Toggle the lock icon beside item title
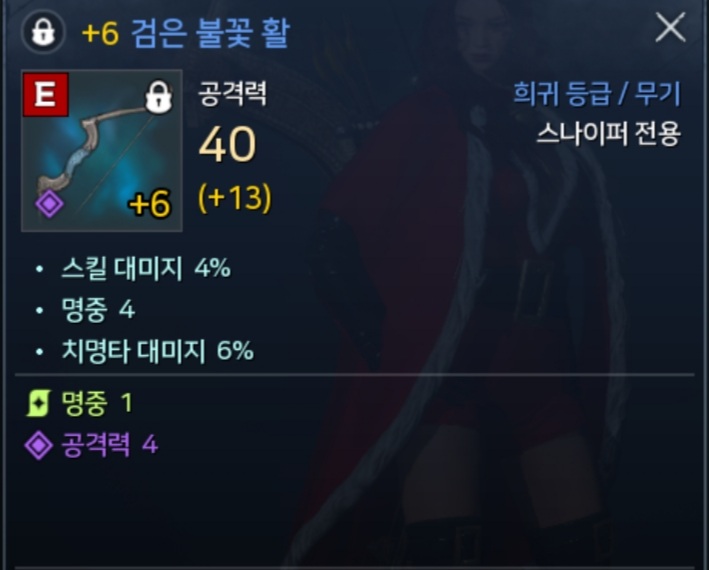Image resolution: width=709 pixels, height=570 pixels. pos(44,32)
